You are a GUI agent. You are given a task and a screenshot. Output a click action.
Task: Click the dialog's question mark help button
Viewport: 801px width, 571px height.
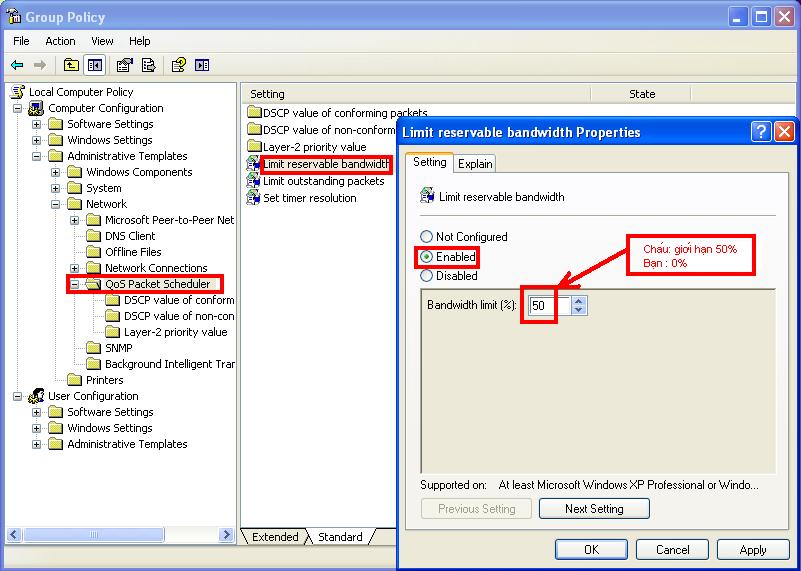[x=761, y=132]
